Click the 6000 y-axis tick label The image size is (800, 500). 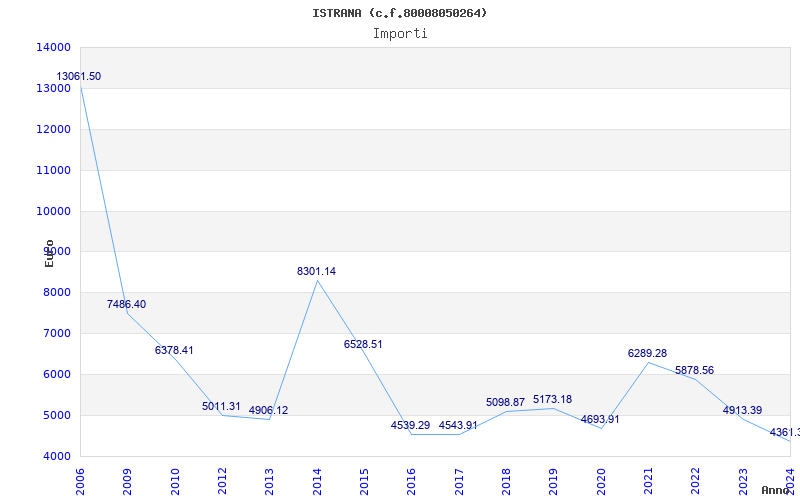click(56, 374)
